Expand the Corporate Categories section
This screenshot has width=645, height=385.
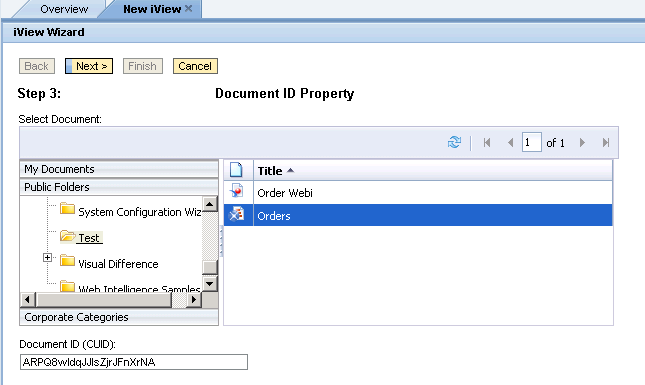click(119, 317)
